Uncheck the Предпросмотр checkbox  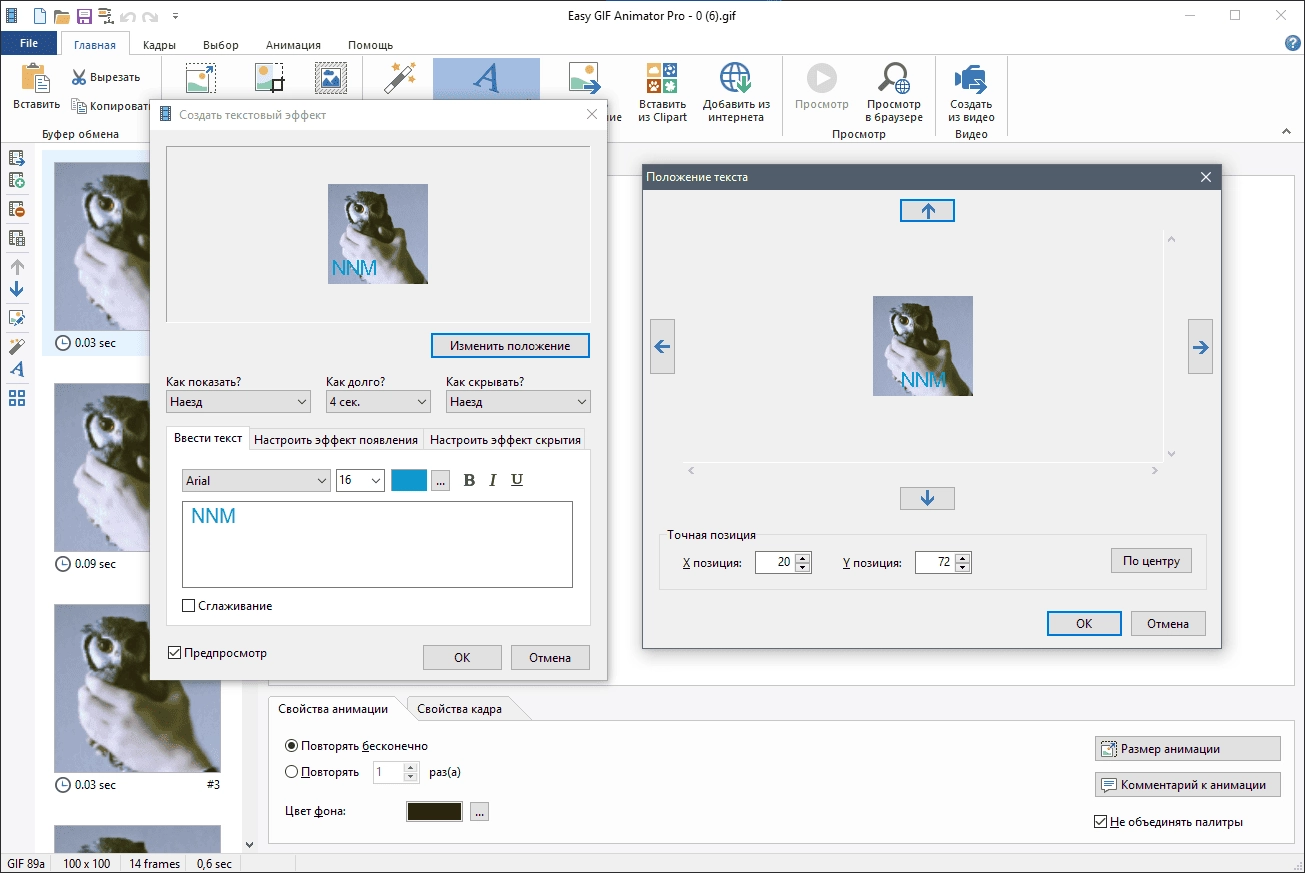coord(174,653)
